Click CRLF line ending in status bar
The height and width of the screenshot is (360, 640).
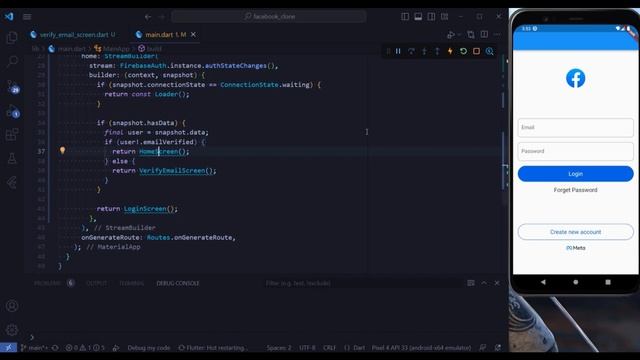click(329, 348)
